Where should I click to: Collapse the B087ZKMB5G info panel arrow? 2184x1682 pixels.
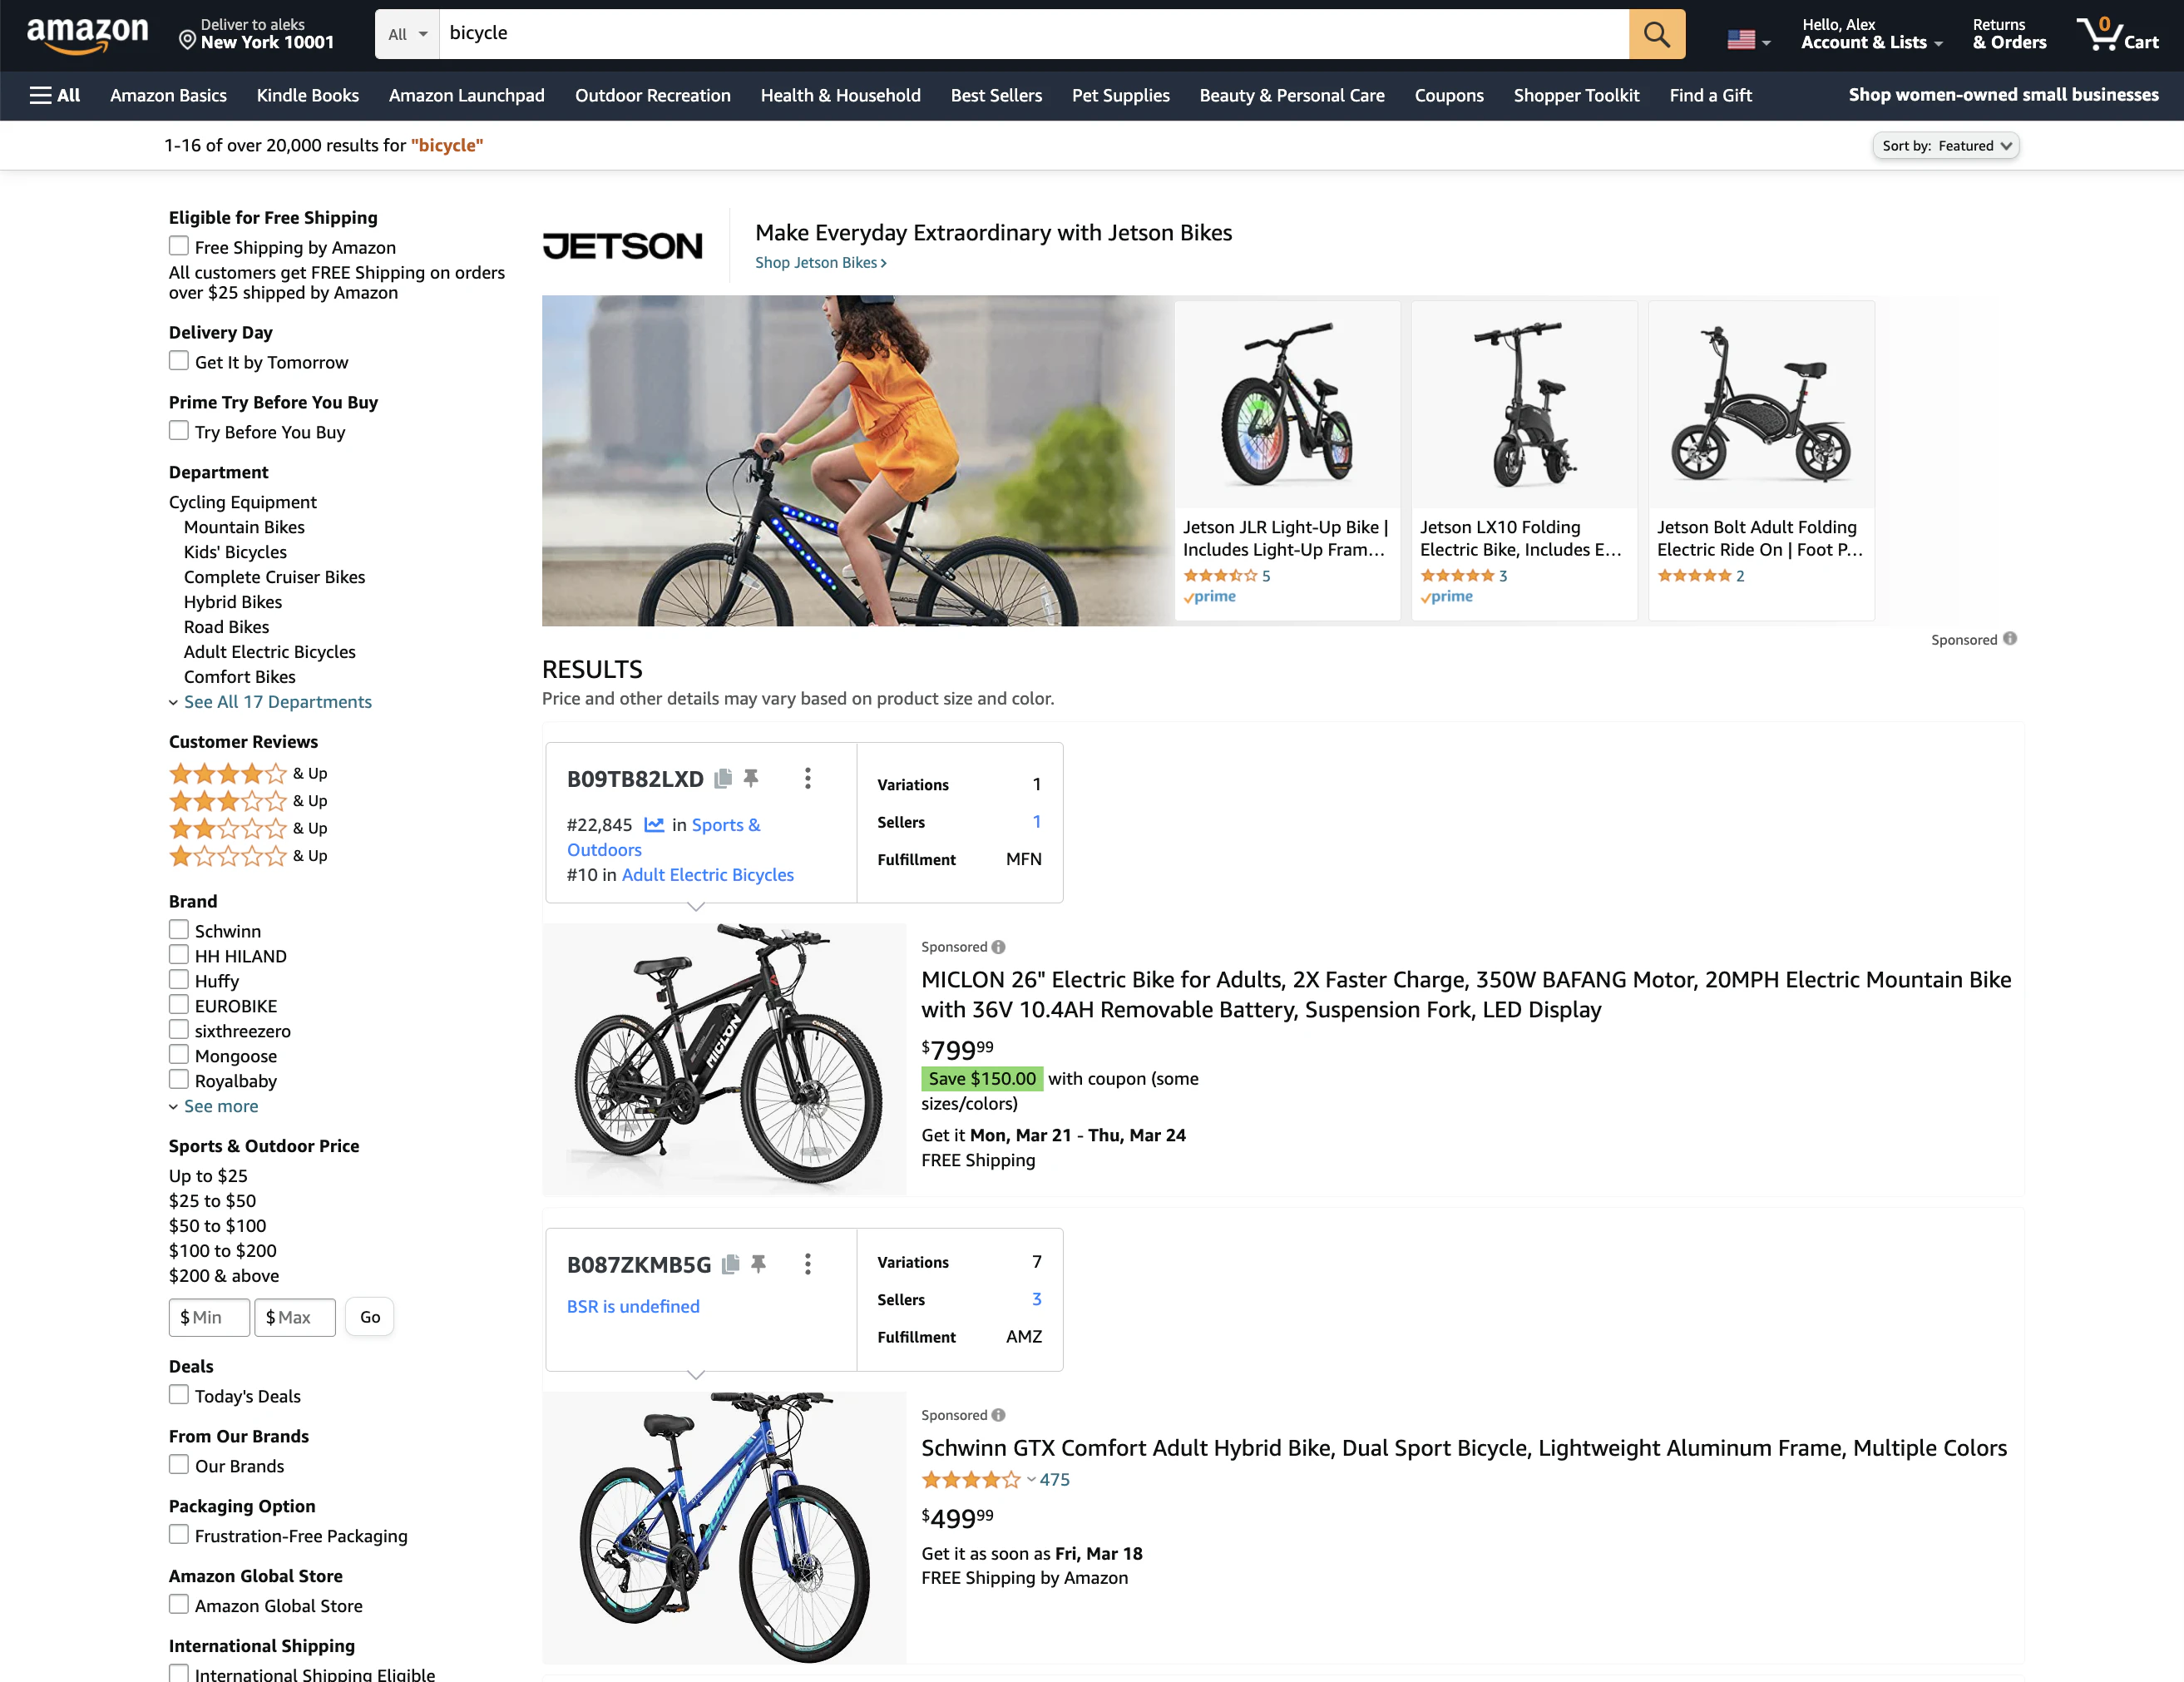pos(696,1375)
